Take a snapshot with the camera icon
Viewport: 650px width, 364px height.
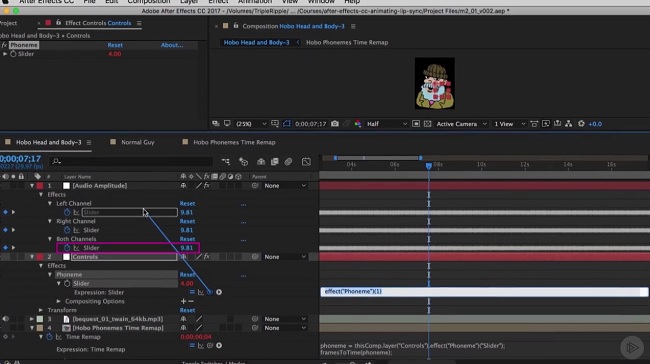[x=335, y=124]
